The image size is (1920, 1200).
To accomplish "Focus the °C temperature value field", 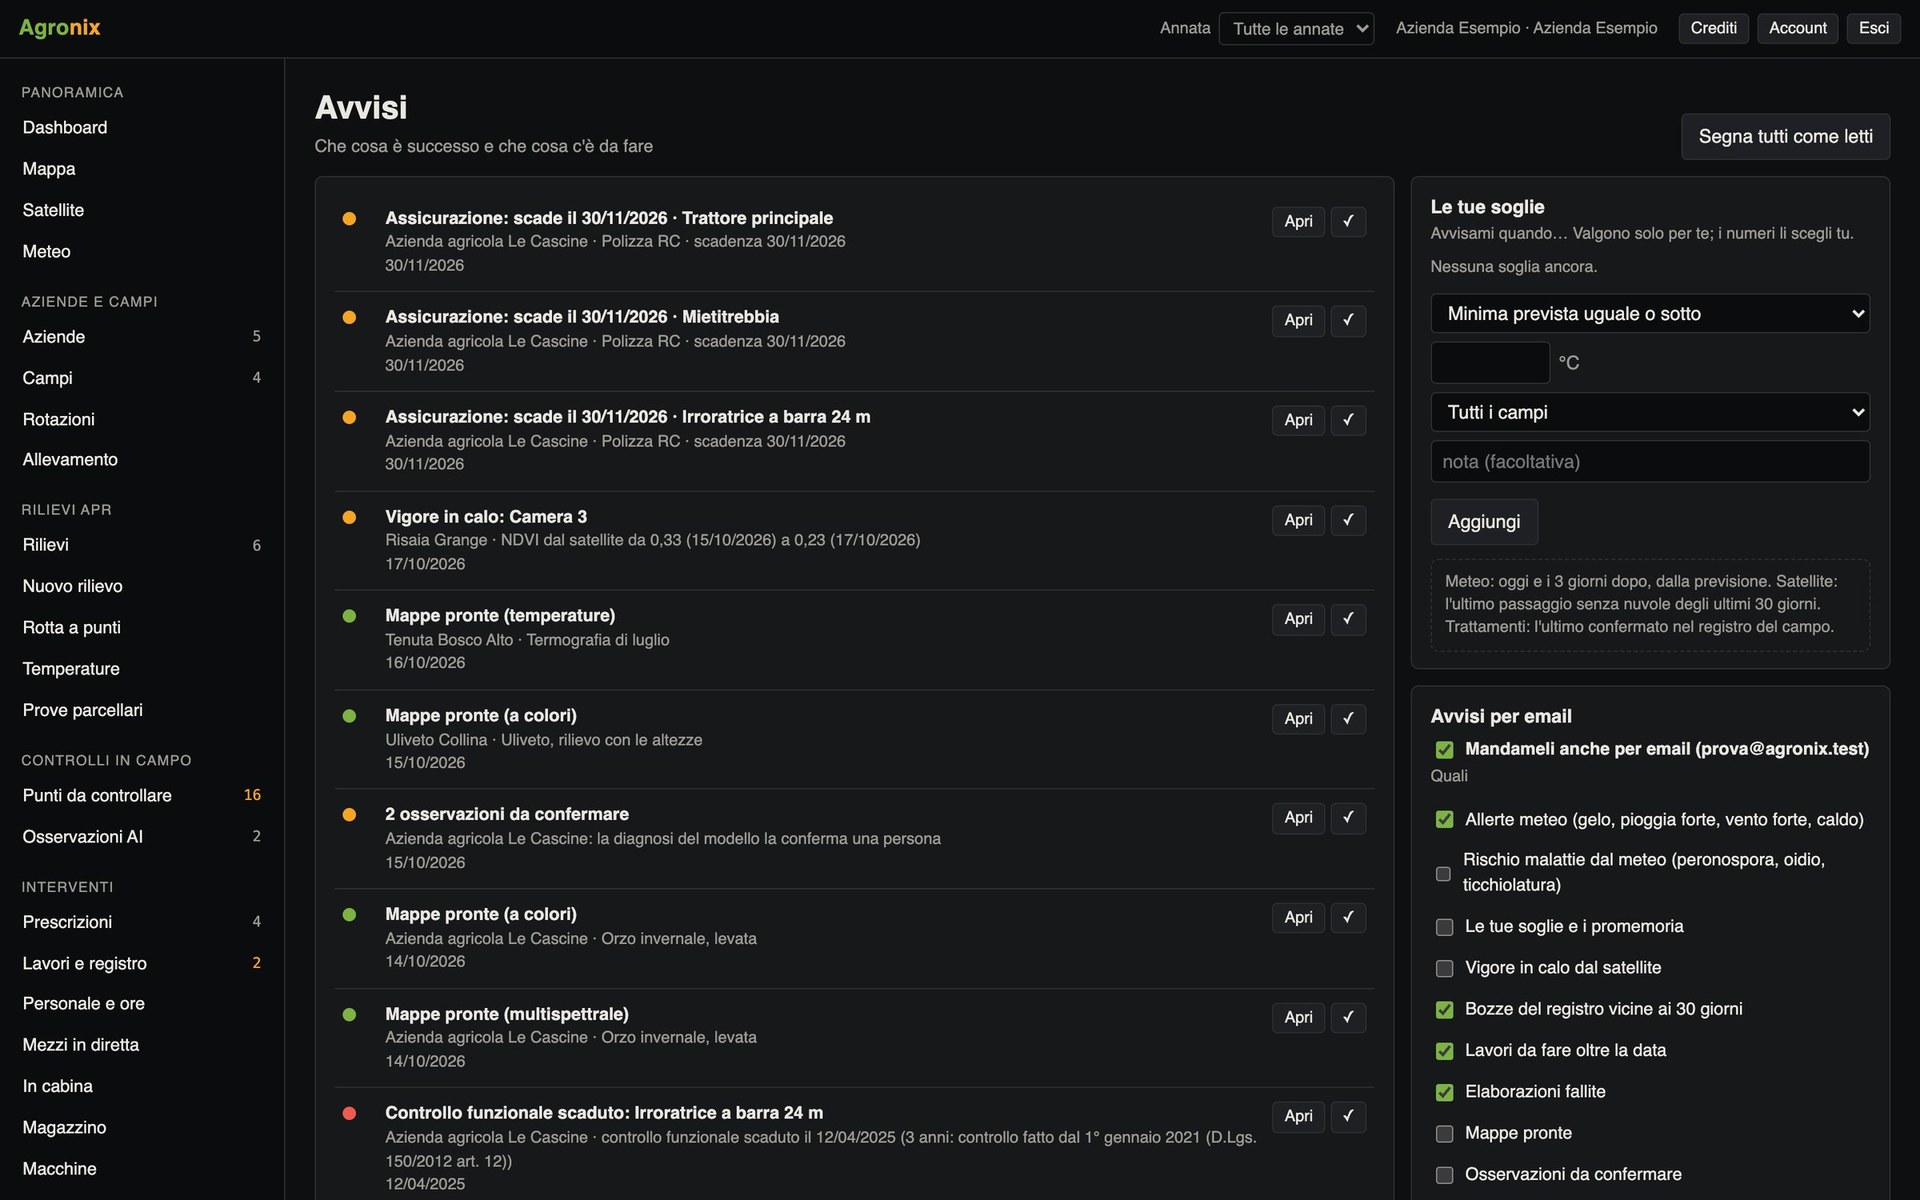I will coord(1490,363).
